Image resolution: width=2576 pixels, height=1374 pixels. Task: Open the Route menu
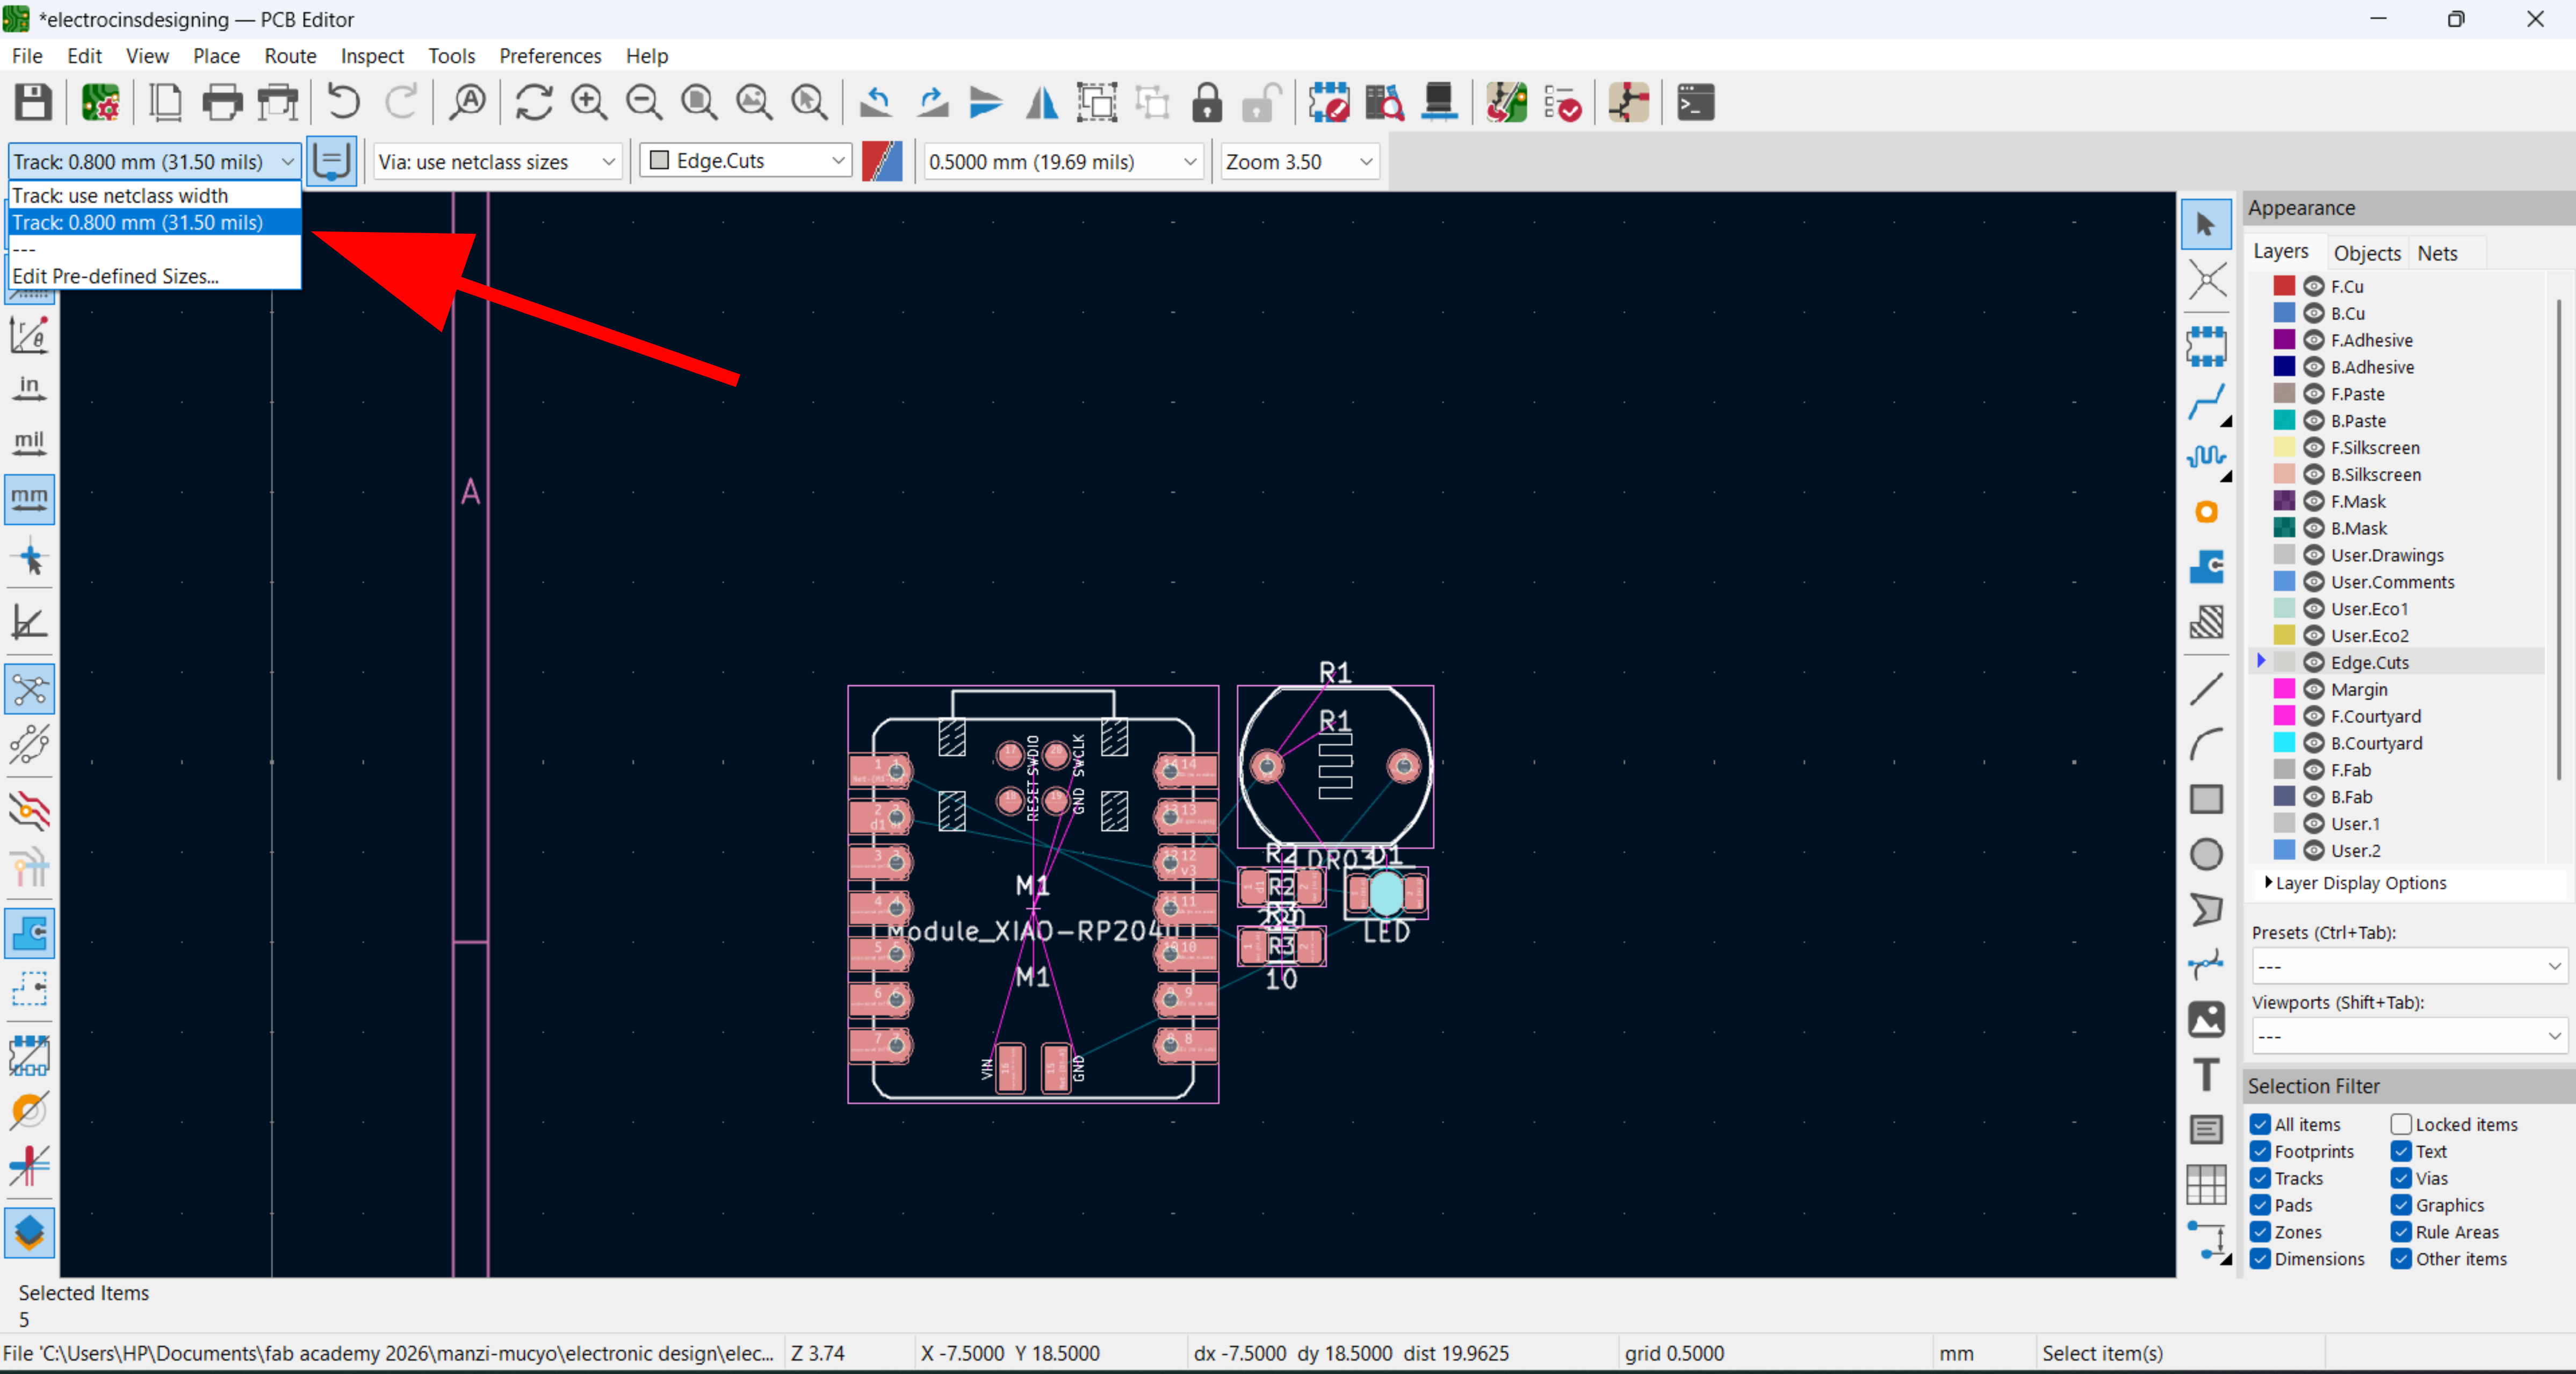pos(289,56)
